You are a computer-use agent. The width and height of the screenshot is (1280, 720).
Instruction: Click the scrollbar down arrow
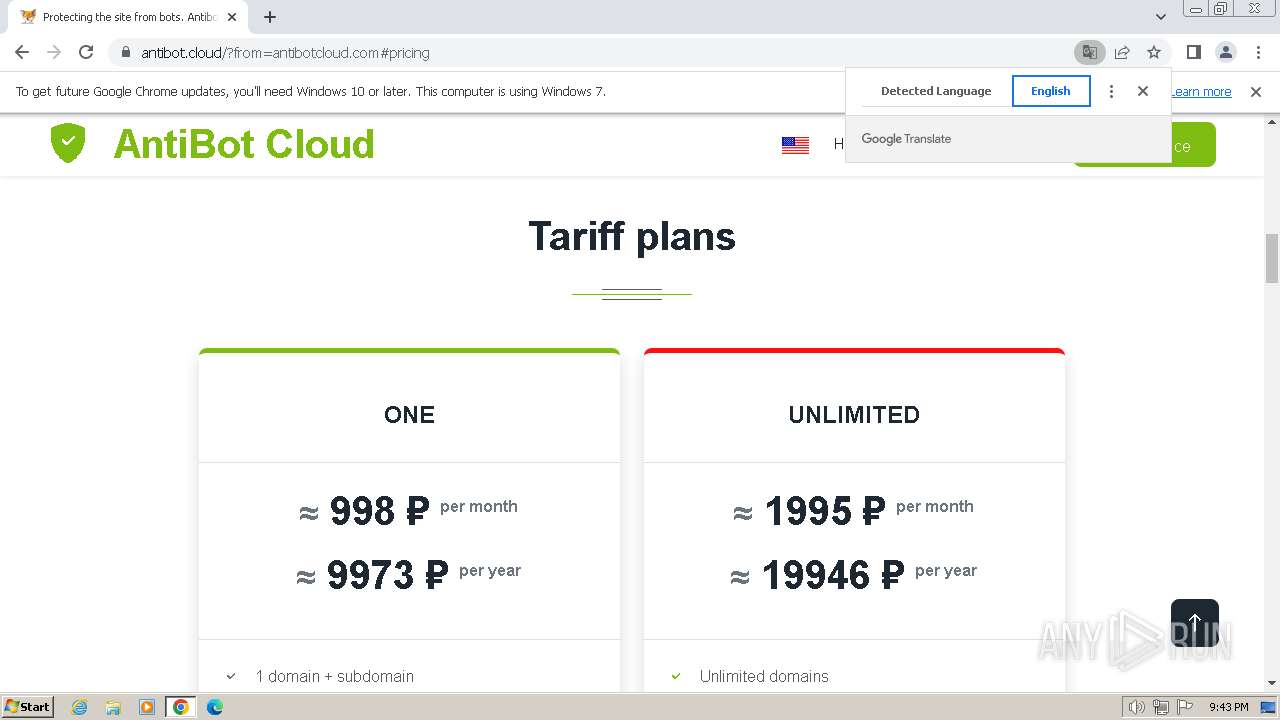(x=1272, y=683)
